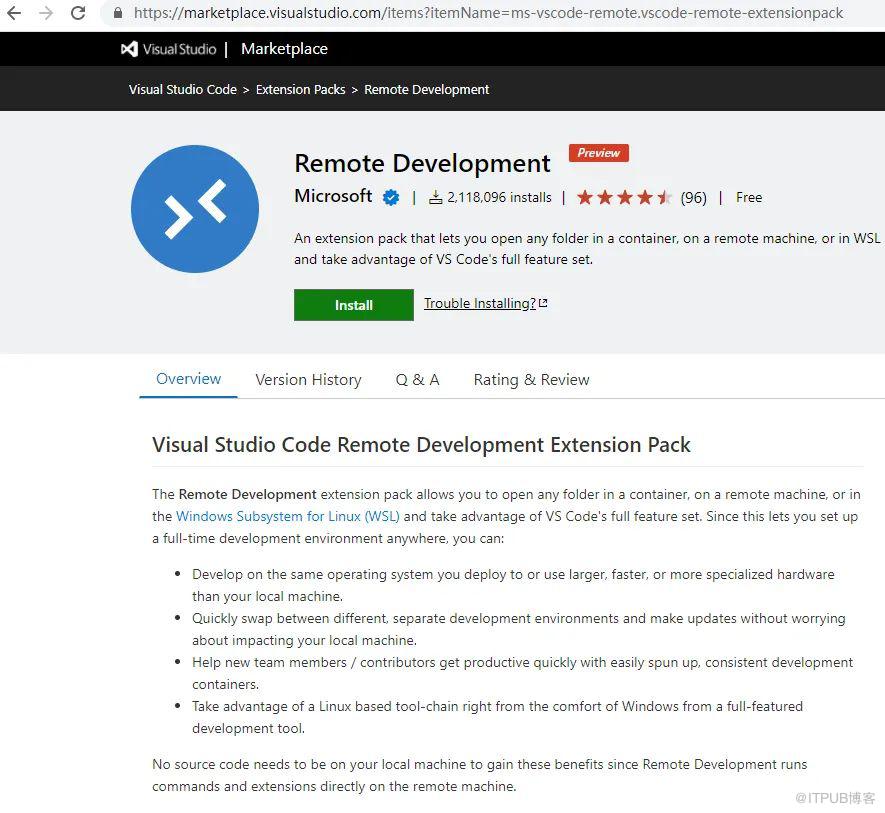
Task: Open the Overview tab
Action: tap(188, 379)
